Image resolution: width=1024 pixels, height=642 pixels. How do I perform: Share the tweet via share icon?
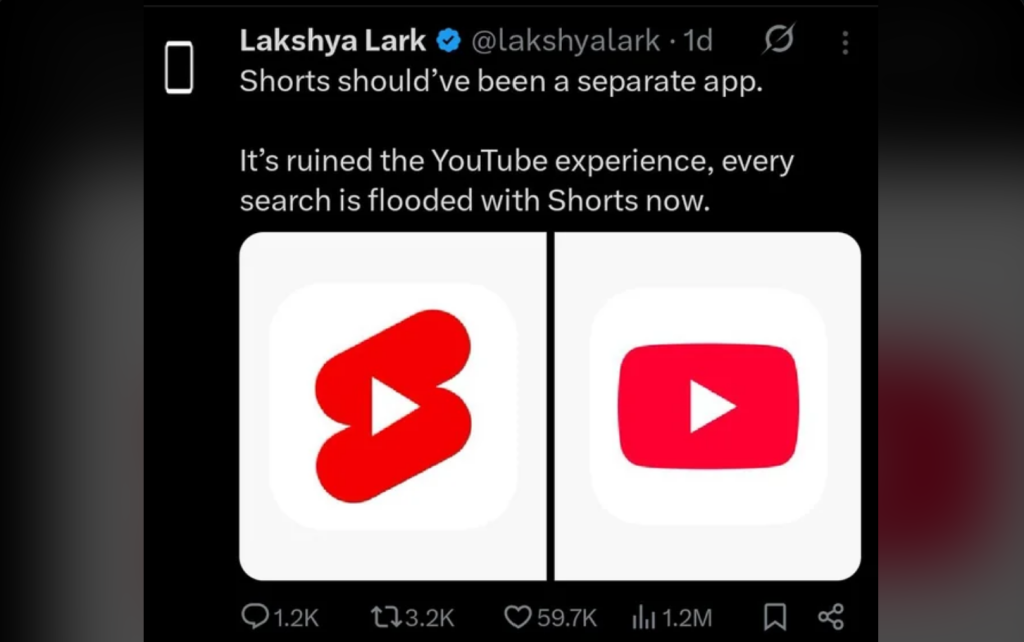831,617
